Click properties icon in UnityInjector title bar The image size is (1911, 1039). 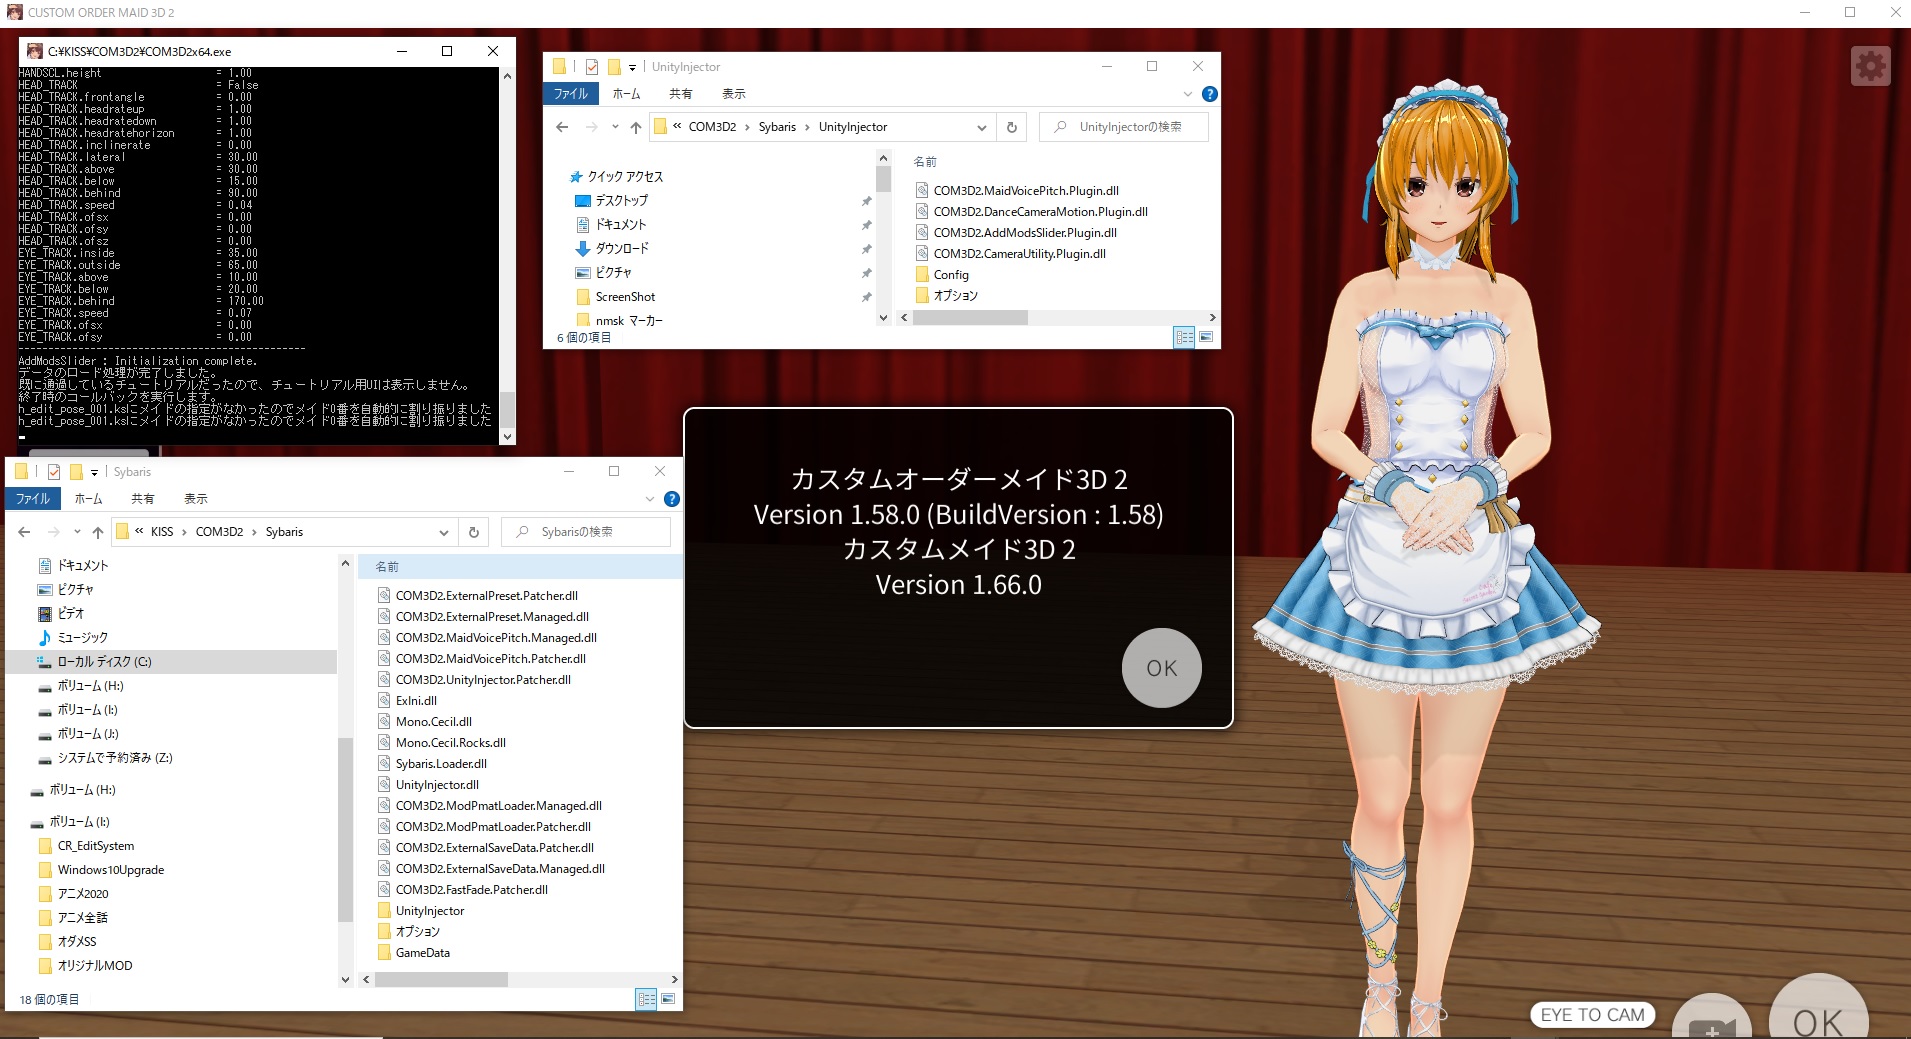[592, 67]
